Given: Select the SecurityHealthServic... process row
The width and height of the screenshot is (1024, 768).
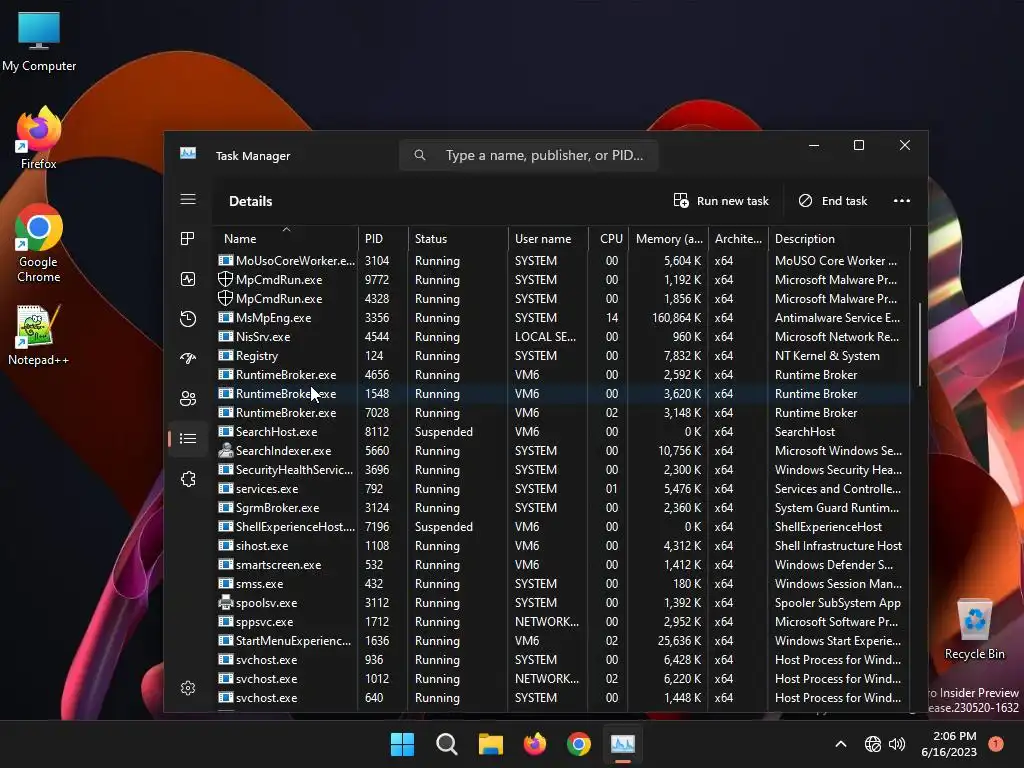Looking at the screenshot, I should click(562, 470).
